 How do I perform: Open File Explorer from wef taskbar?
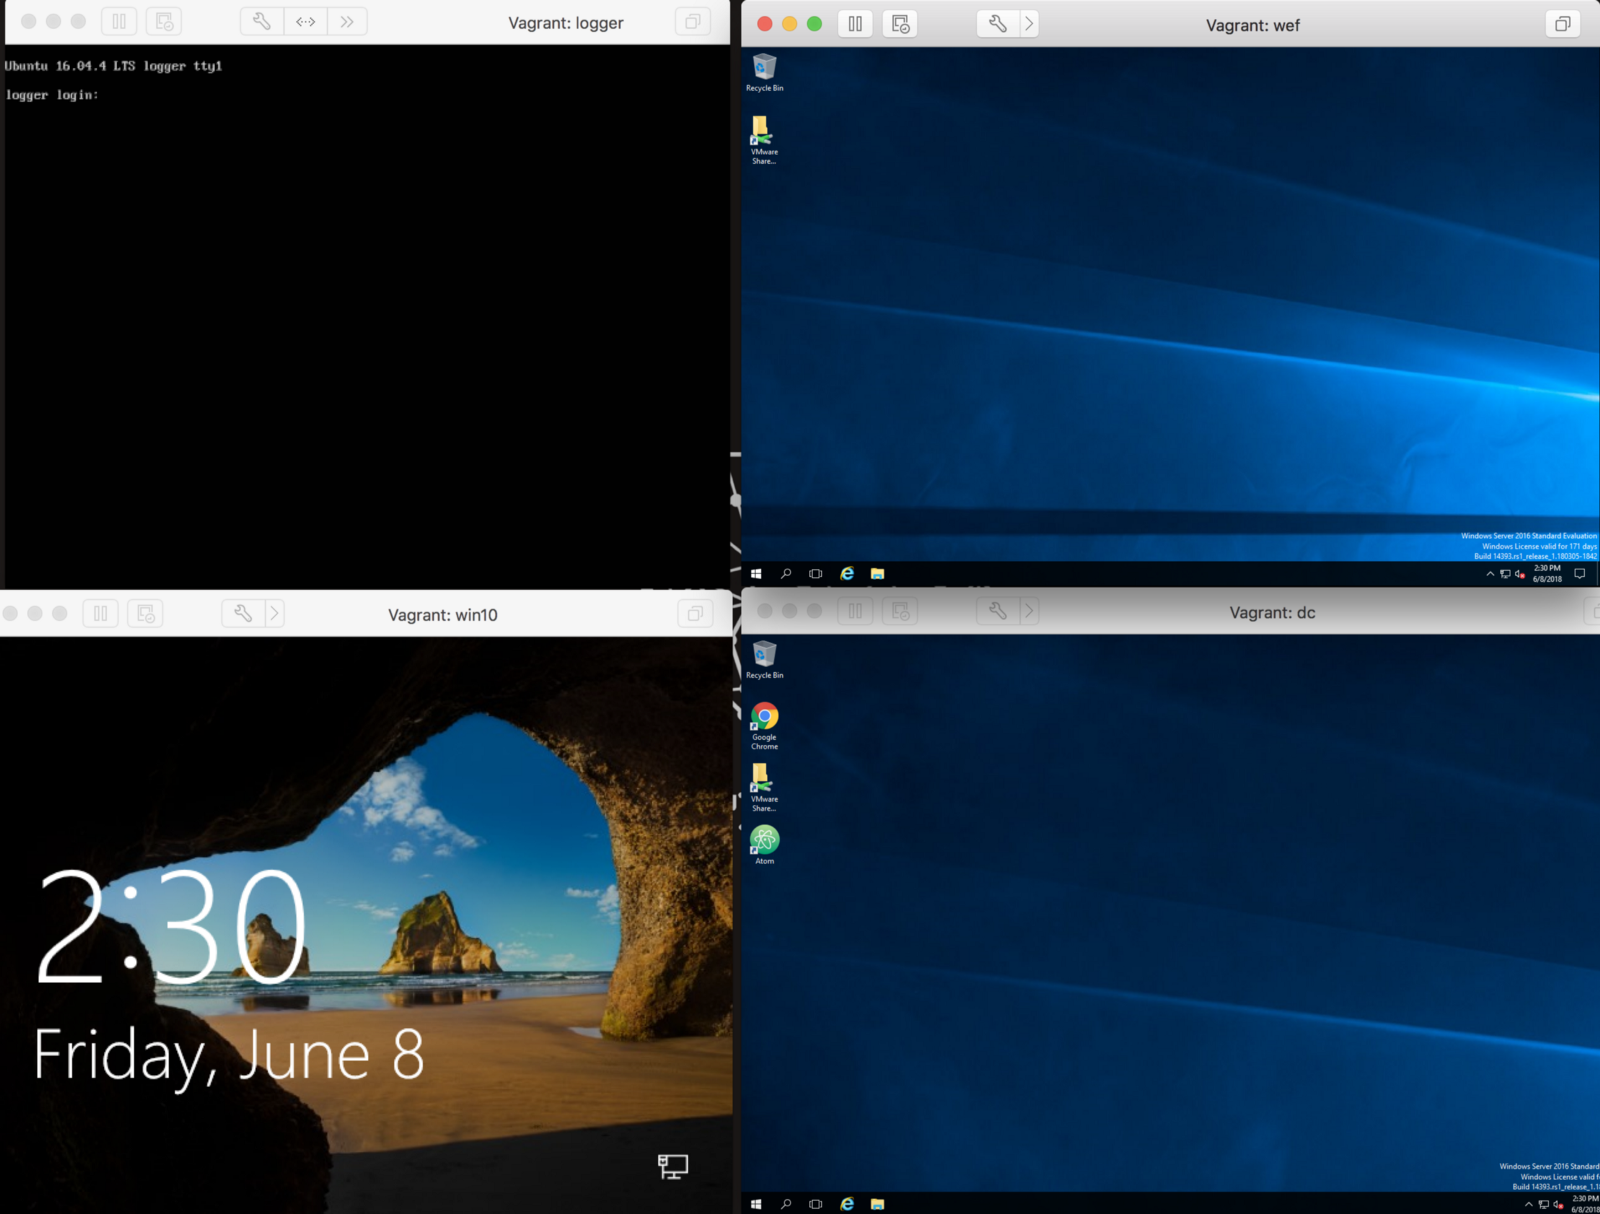(x=877, y=574)
